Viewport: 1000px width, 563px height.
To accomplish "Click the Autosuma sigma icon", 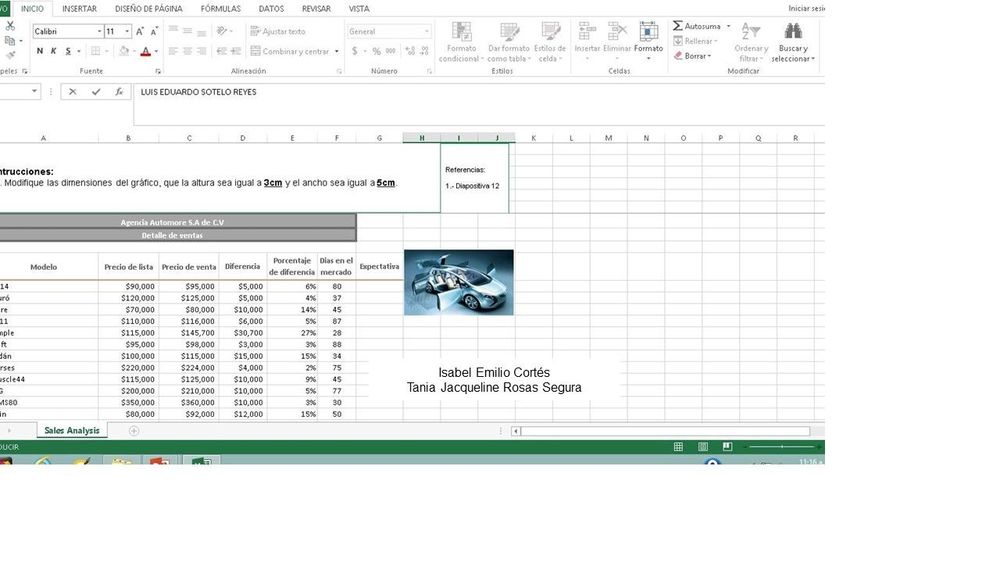I will (x=678, y=26).
